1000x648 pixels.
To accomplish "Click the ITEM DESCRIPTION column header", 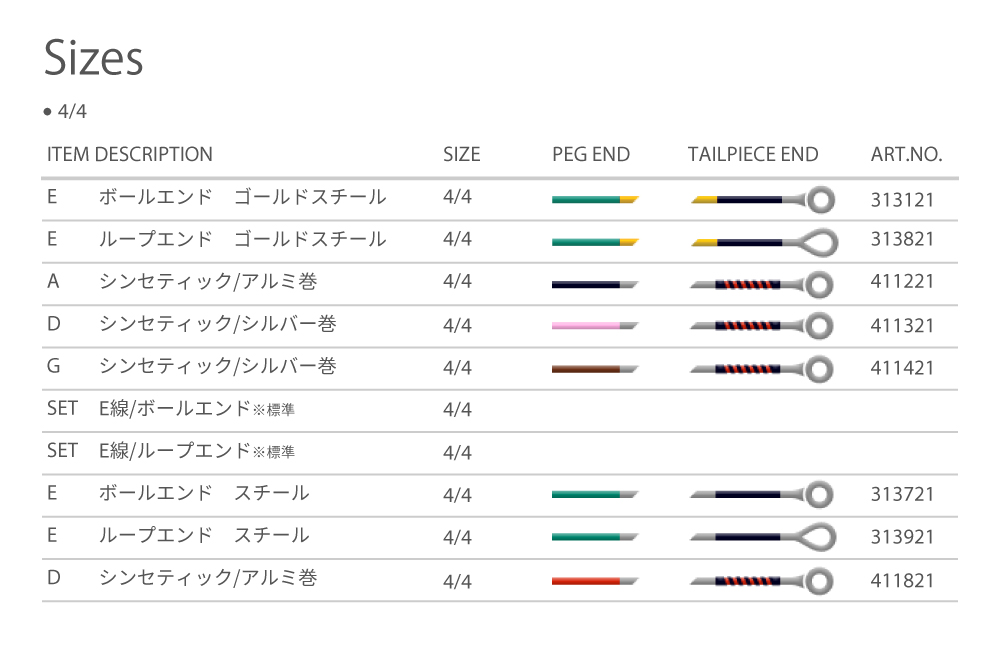I will tap(130, 154).
